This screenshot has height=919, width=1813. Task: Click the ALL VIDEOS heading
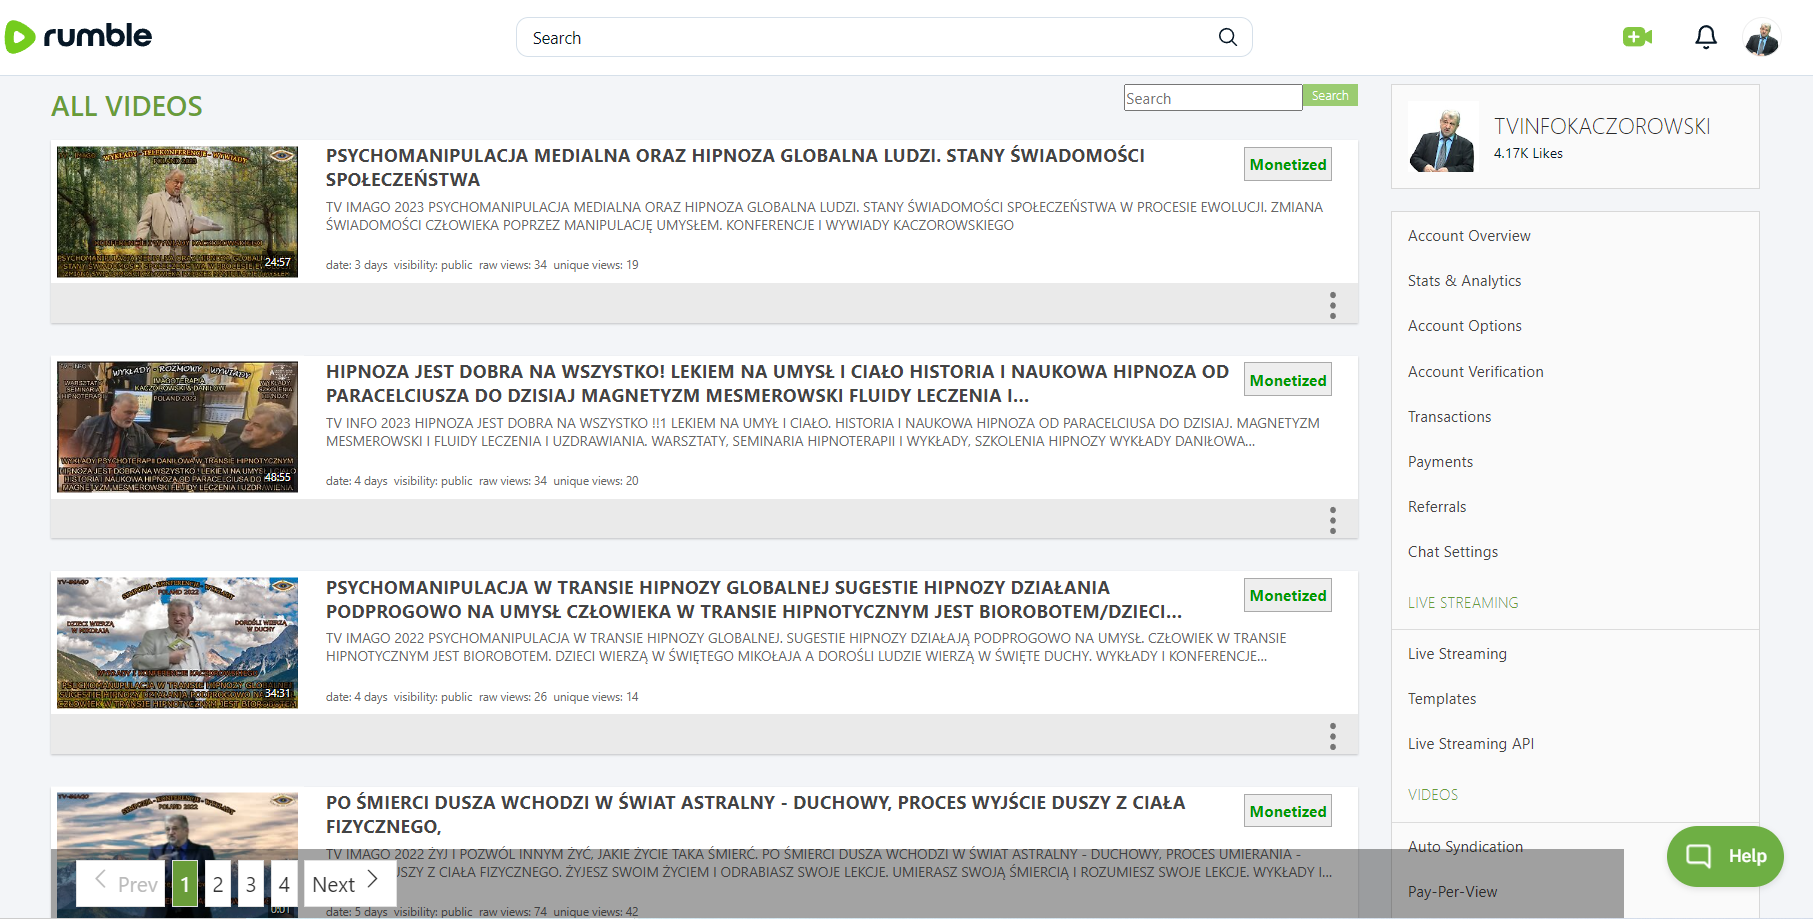click(x=127, y=106)
